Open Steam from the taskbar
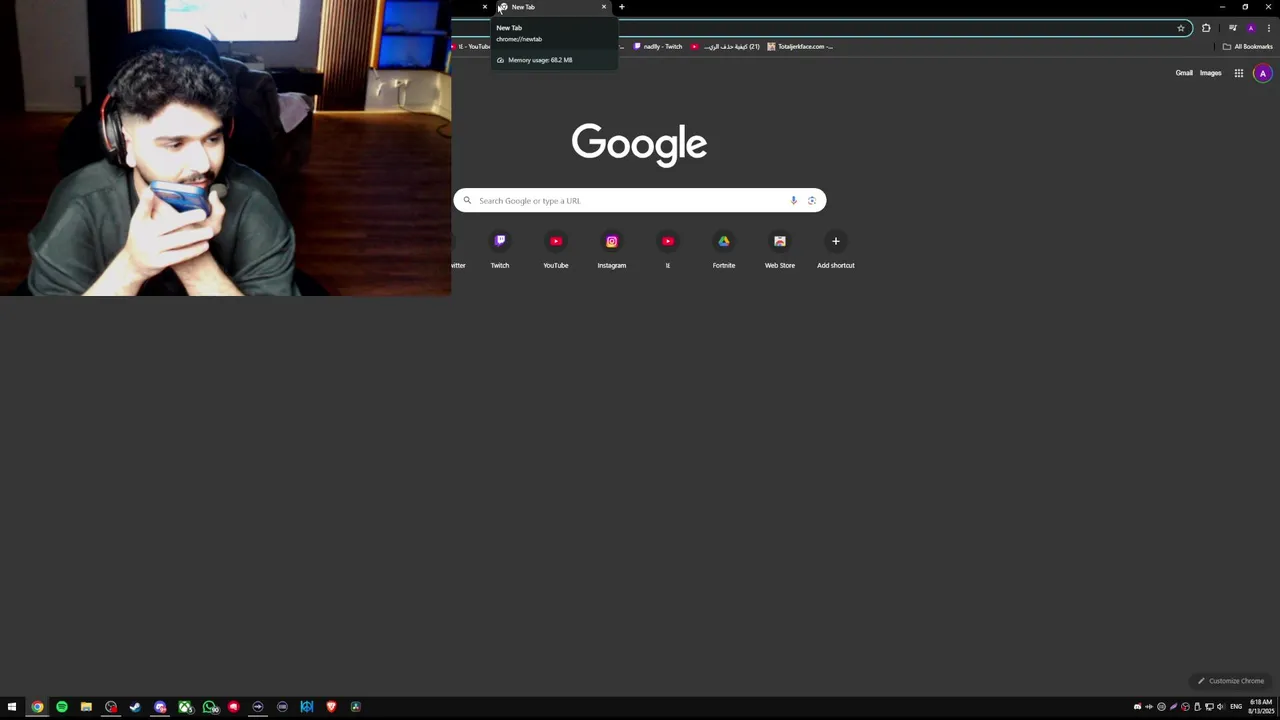Screen dimensions: 1280x720 (135, 707)
